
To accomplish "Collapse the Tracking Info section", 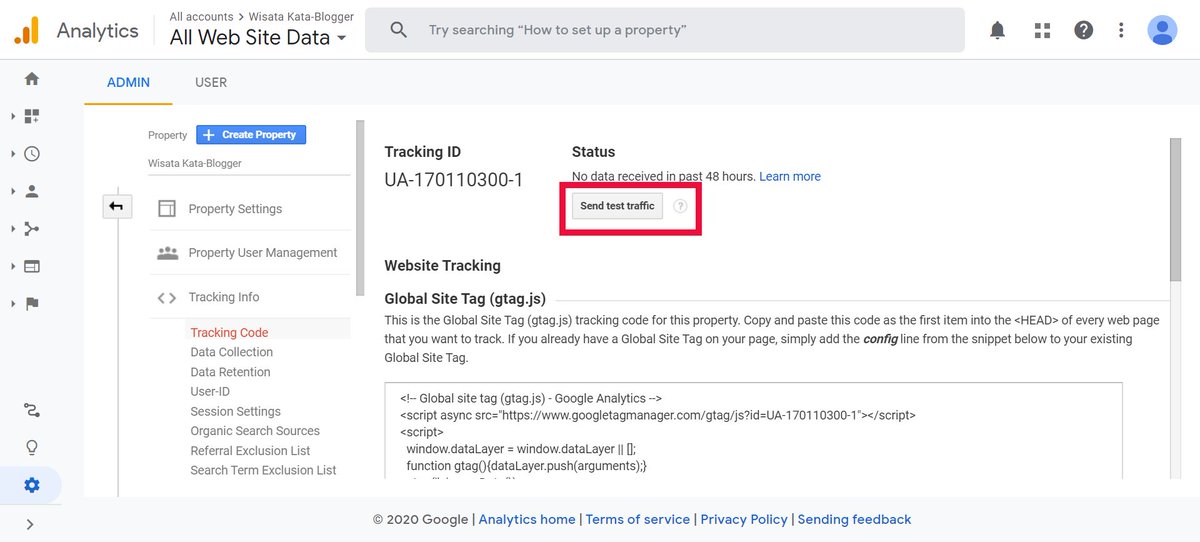I will 223,297.
